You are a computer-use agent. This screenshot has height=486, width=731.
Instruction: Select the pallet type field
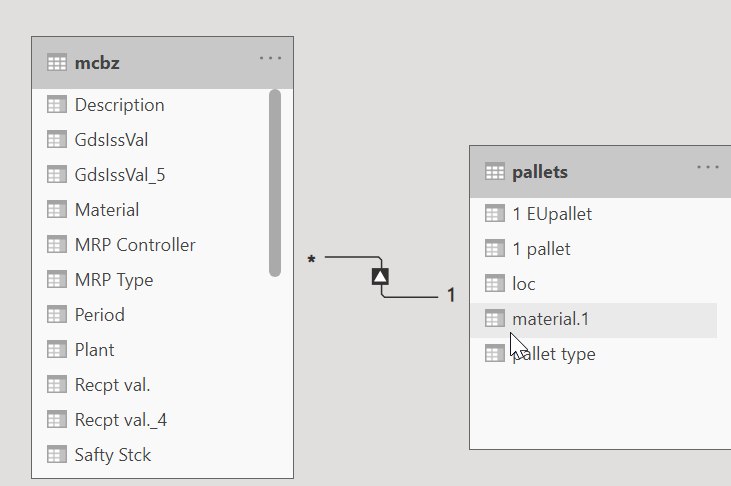594,354
